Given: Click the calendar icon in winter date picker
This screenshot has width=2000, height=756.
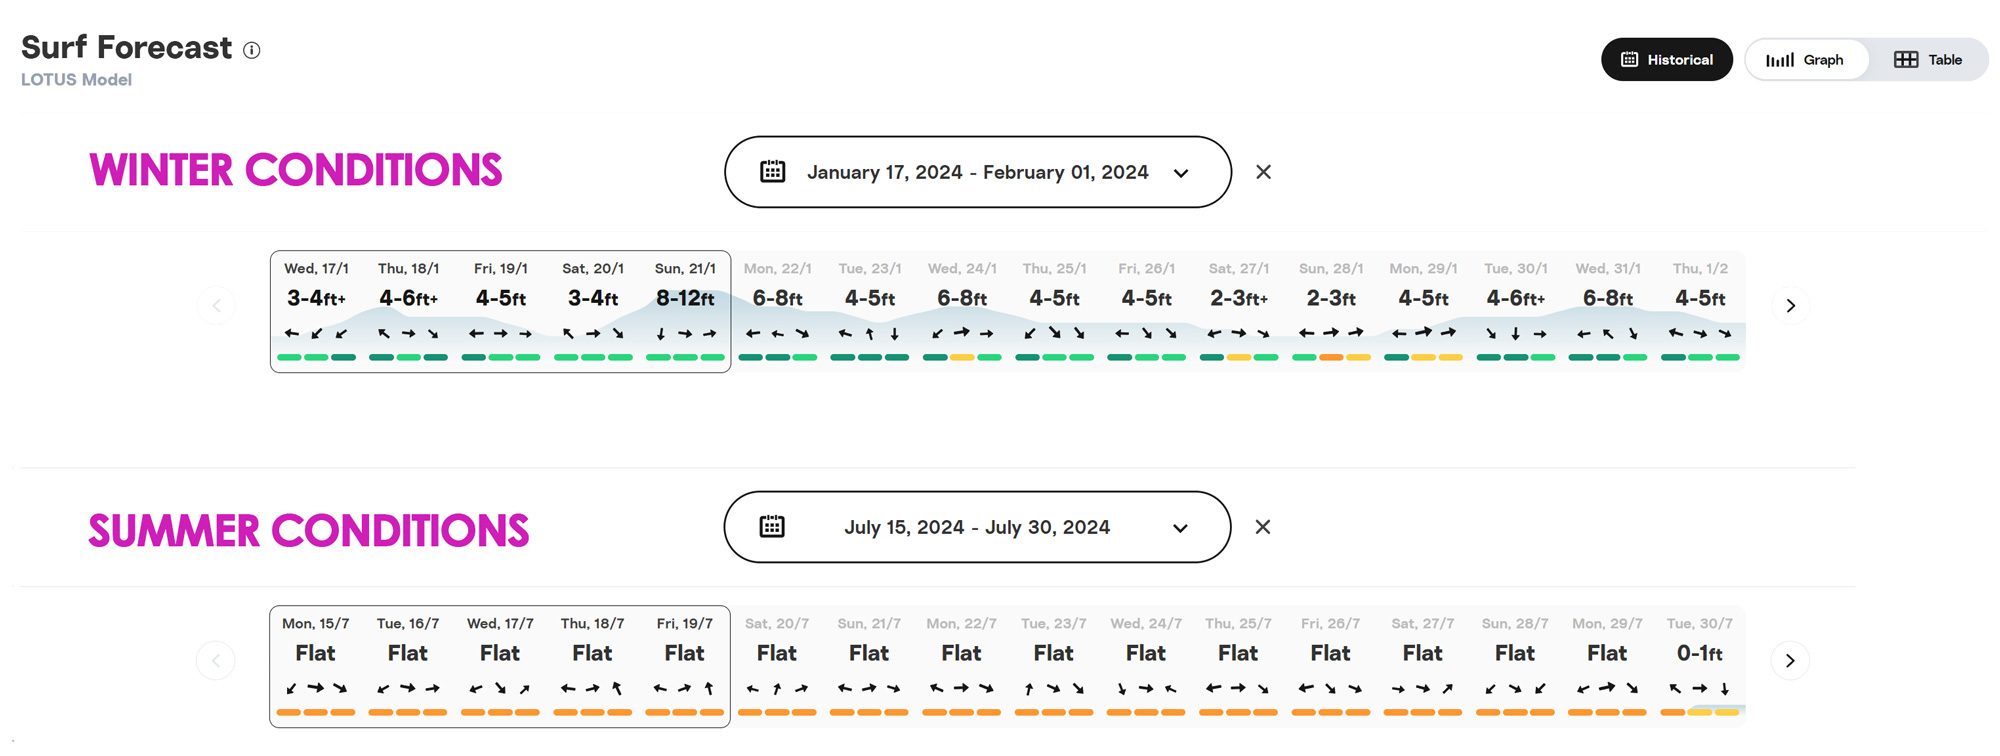Looking at the screenshot, I should (772, 172).
